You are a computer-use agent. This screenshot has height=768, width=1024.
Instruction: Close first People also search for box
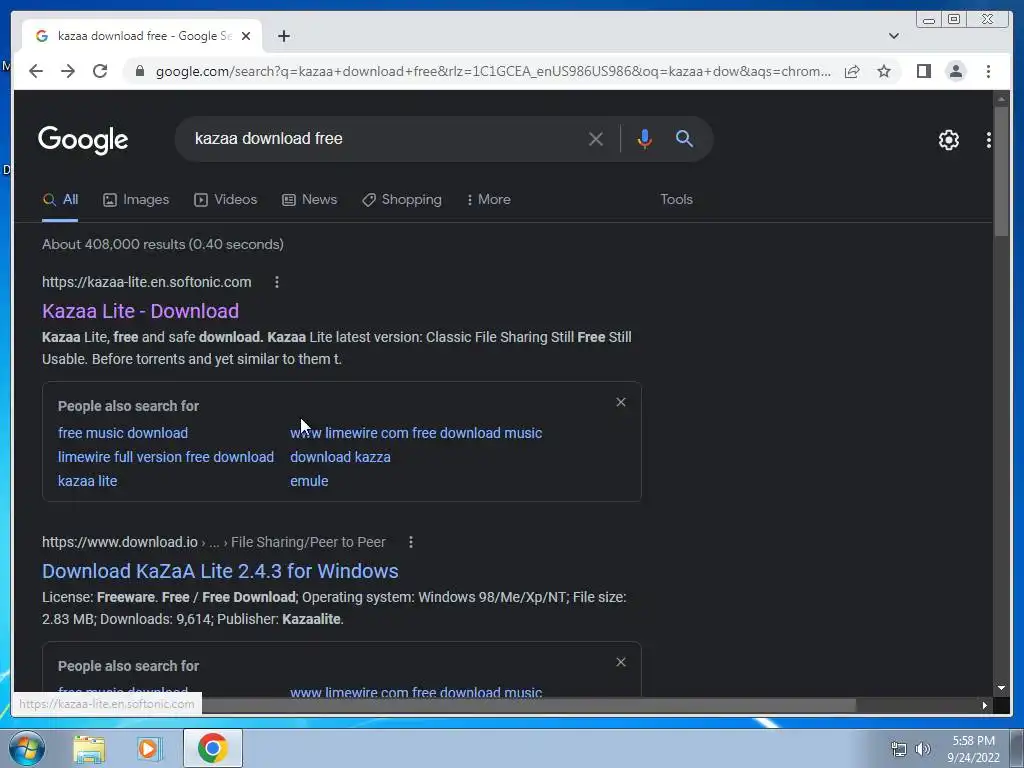pos(621,402)
